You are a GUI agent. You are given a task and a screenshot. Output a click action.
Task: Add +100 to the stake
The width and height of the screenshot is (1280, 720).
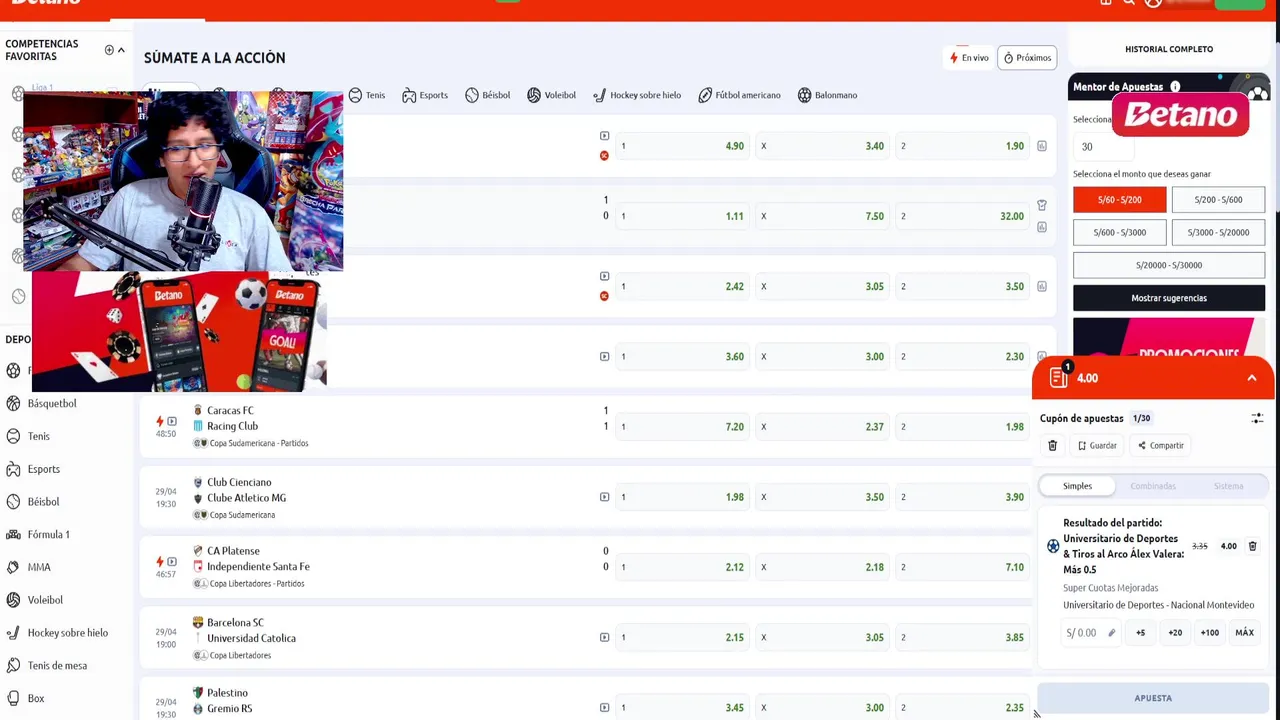[1209, 633]
